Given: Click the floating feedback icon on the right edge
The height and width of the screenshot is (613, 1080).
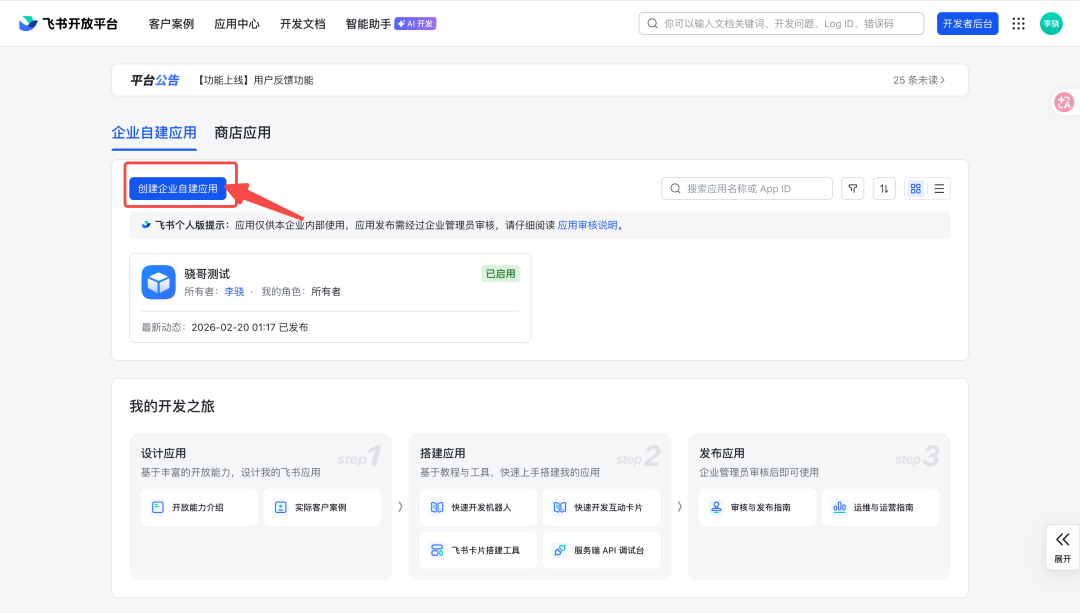Looking at the screenshot, I should pyautogui.click(x=1064, y=102).
